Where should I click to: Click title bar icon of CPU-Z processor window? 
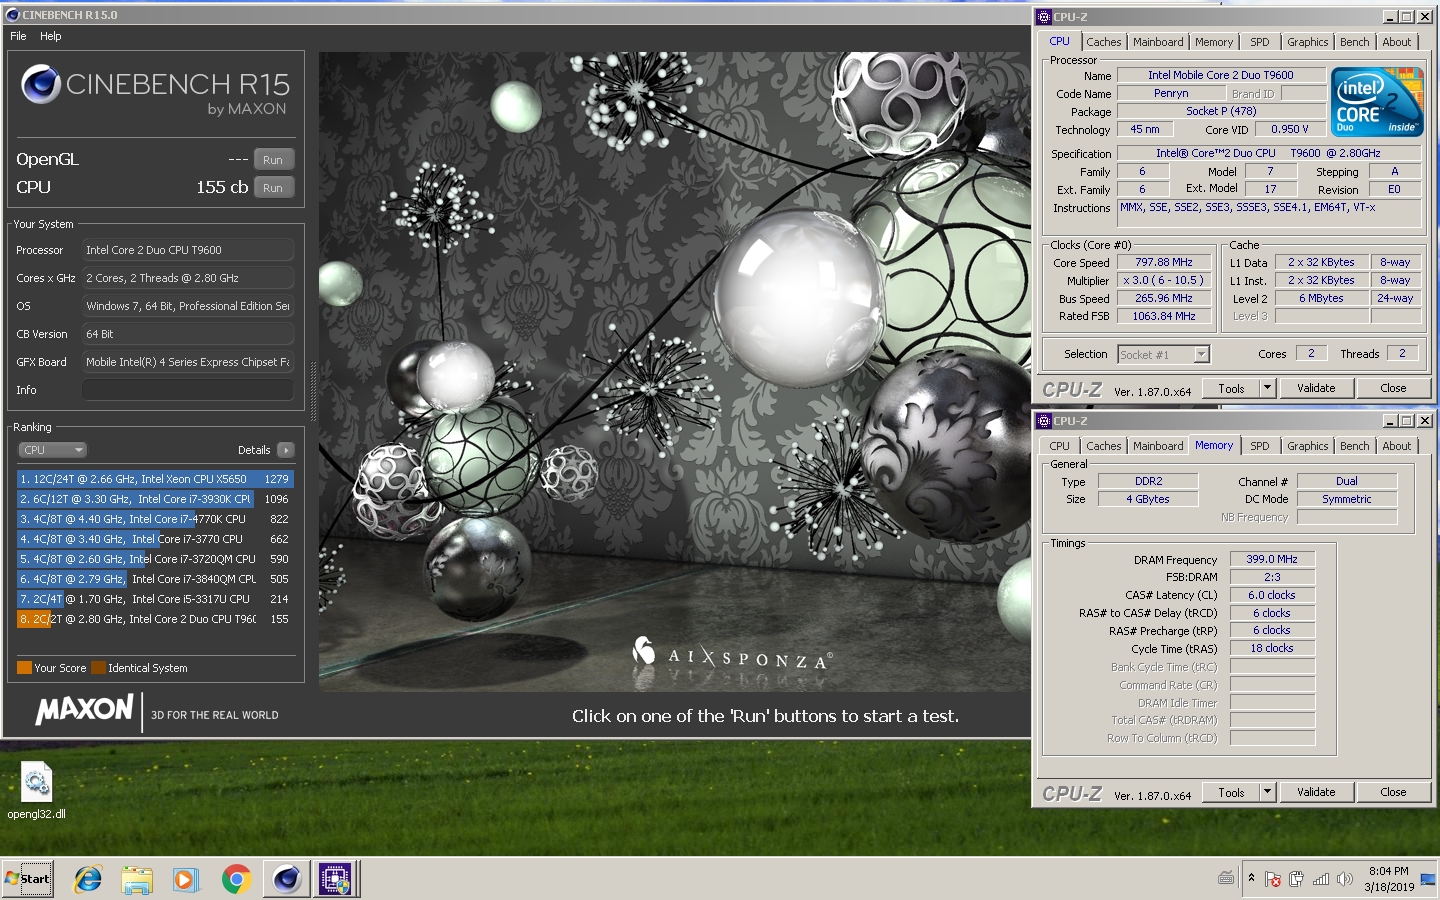click(x=1044, y=17)
